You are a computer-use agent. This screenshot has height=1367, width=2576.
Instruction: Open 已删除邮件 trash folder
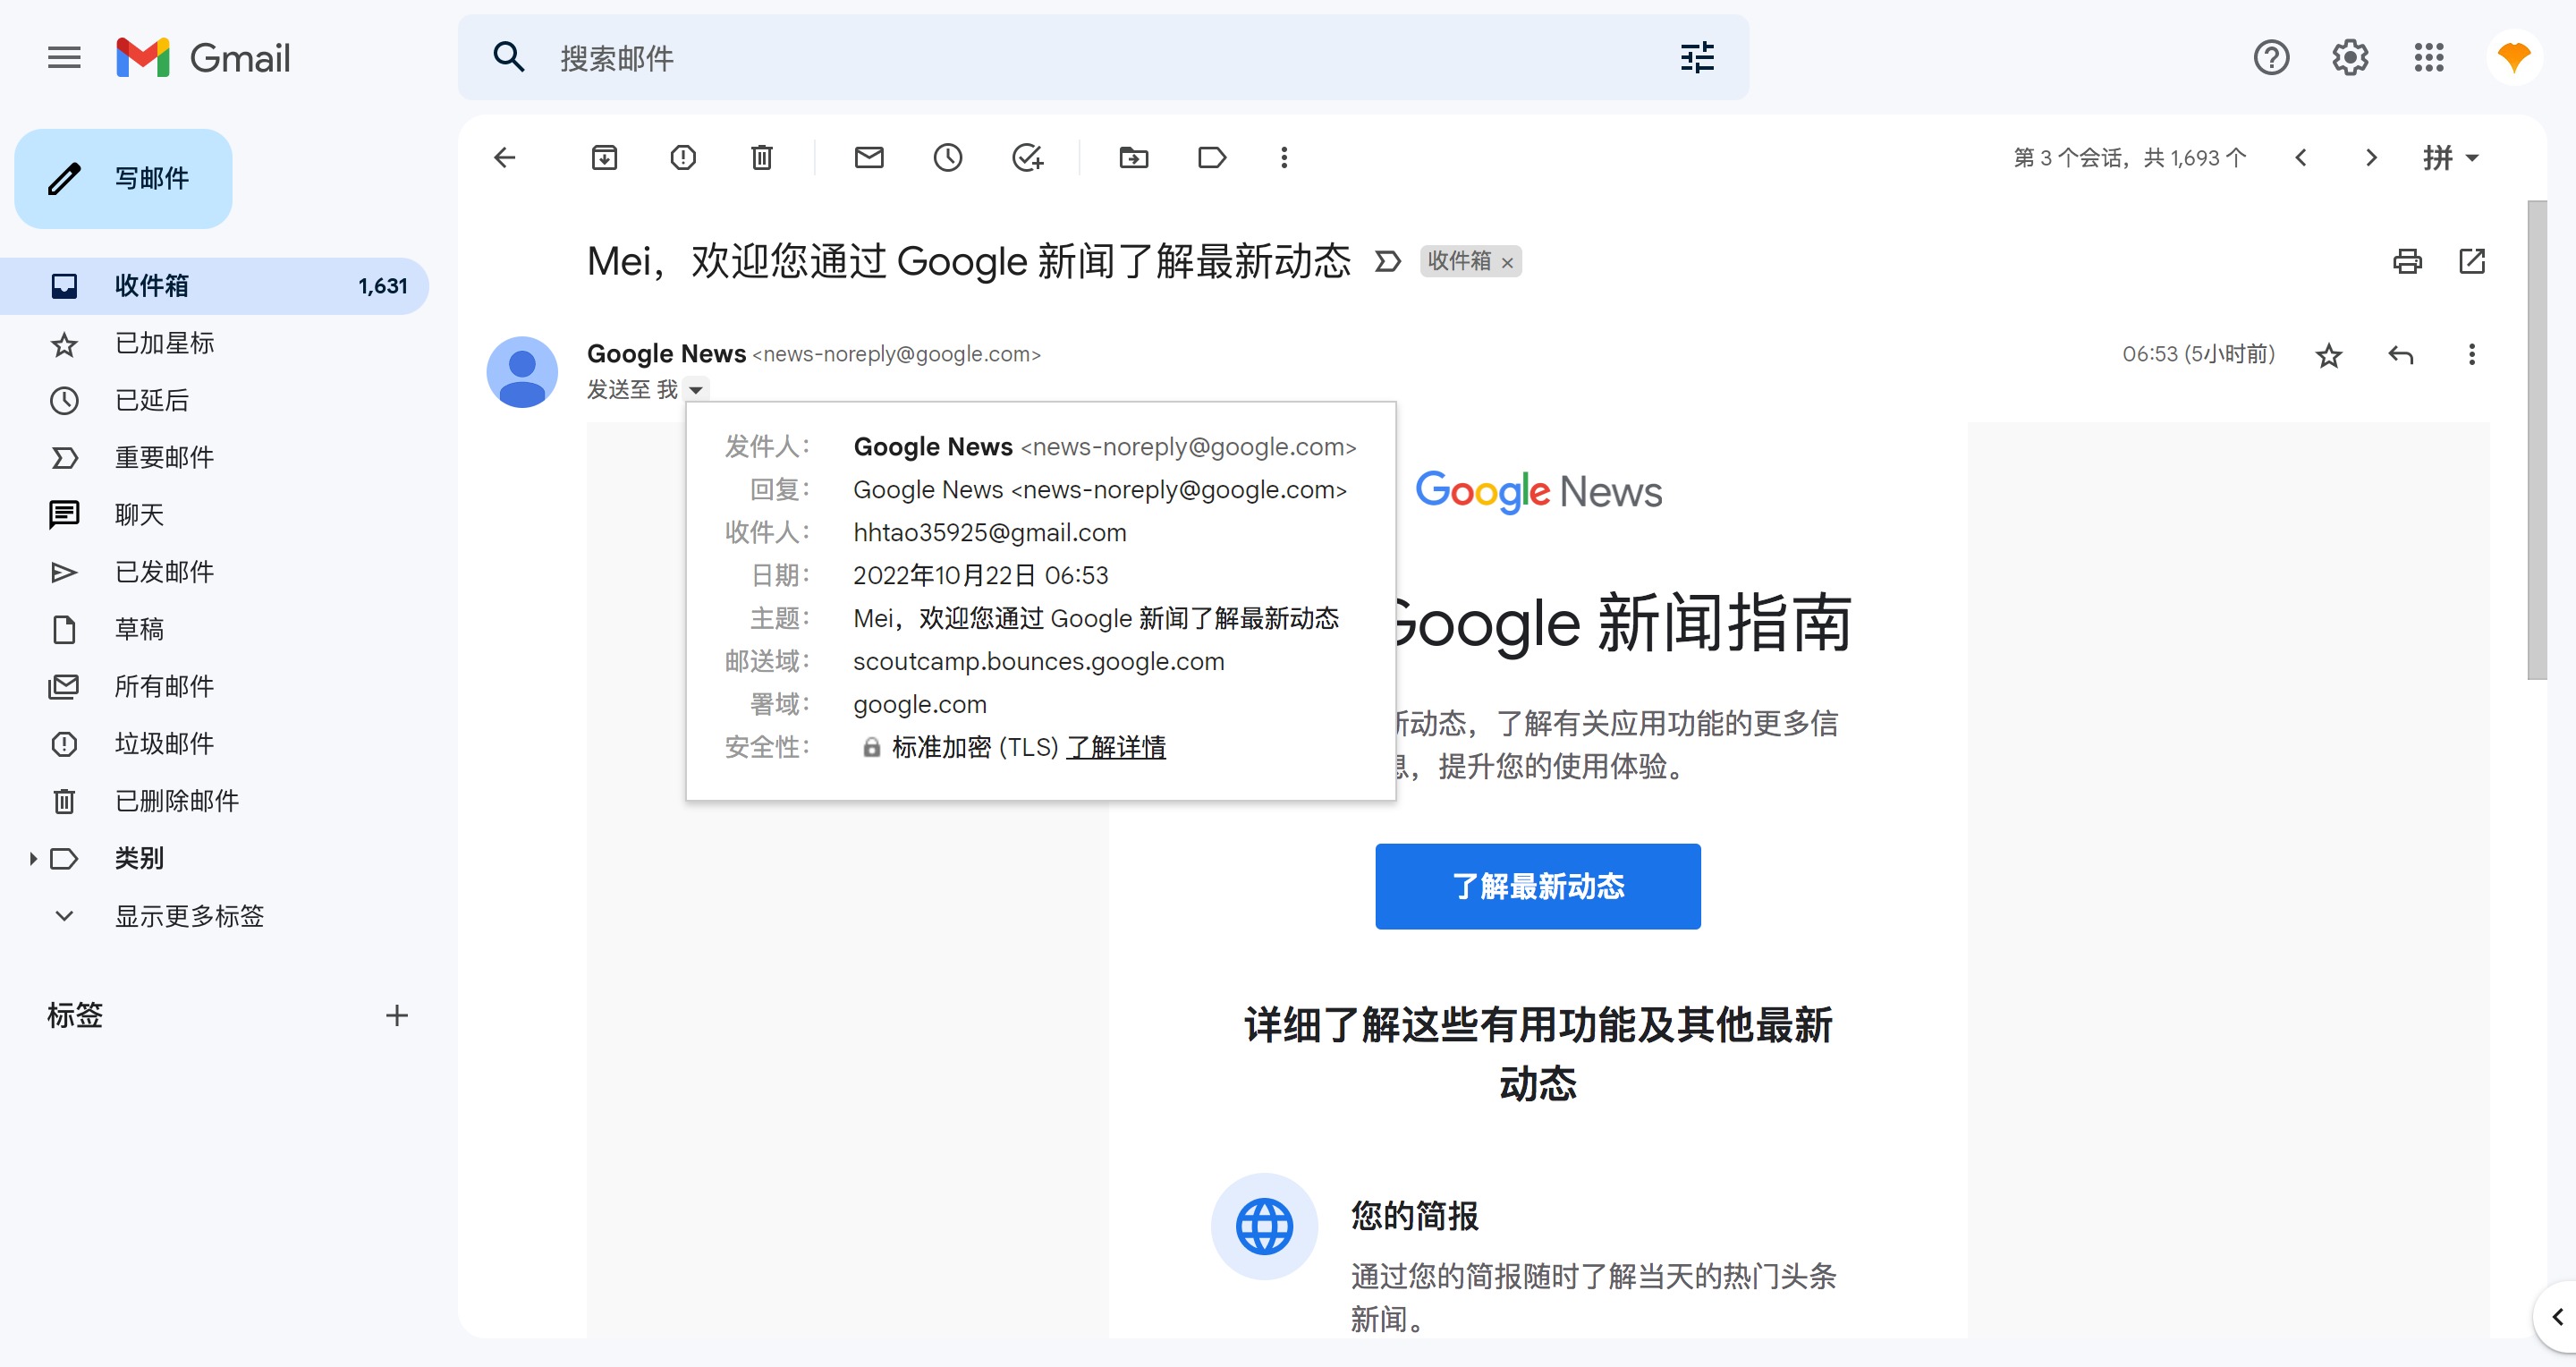(214, 800)
